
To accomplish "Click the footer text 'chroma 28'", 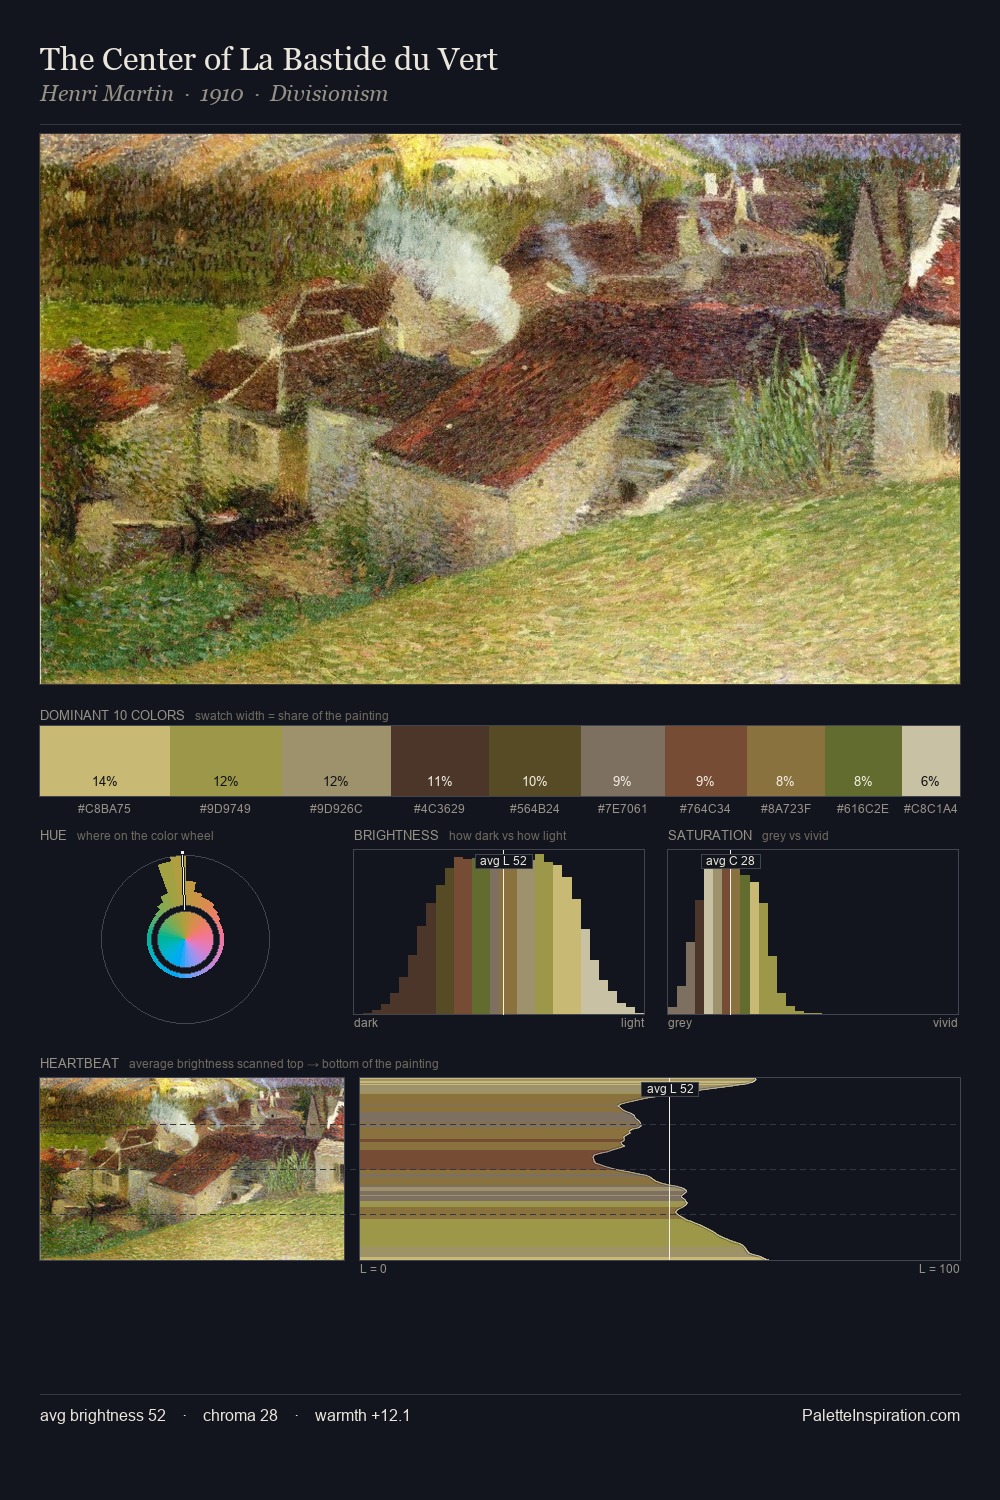I will [240, 1415].
